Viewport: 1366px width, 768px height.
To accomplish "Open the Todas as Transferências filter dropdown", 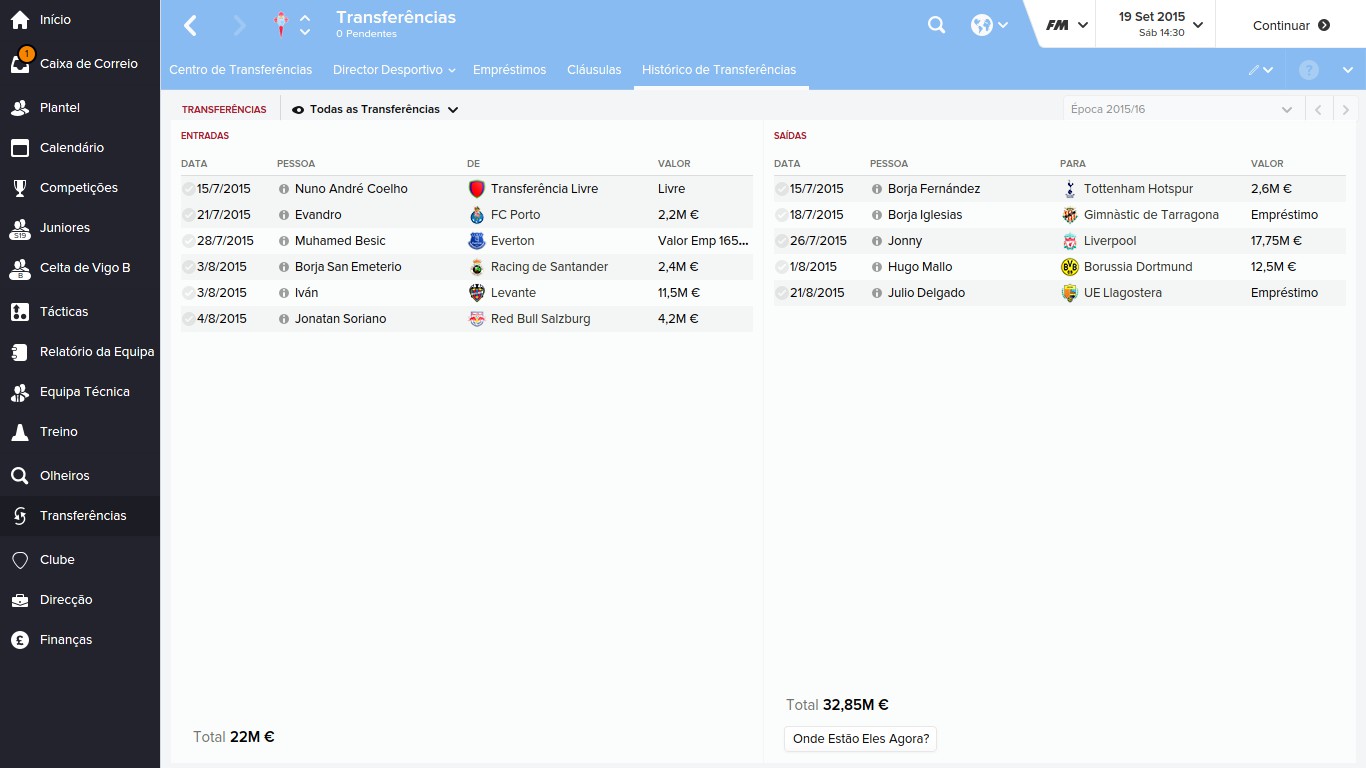I will pos(375,109).
